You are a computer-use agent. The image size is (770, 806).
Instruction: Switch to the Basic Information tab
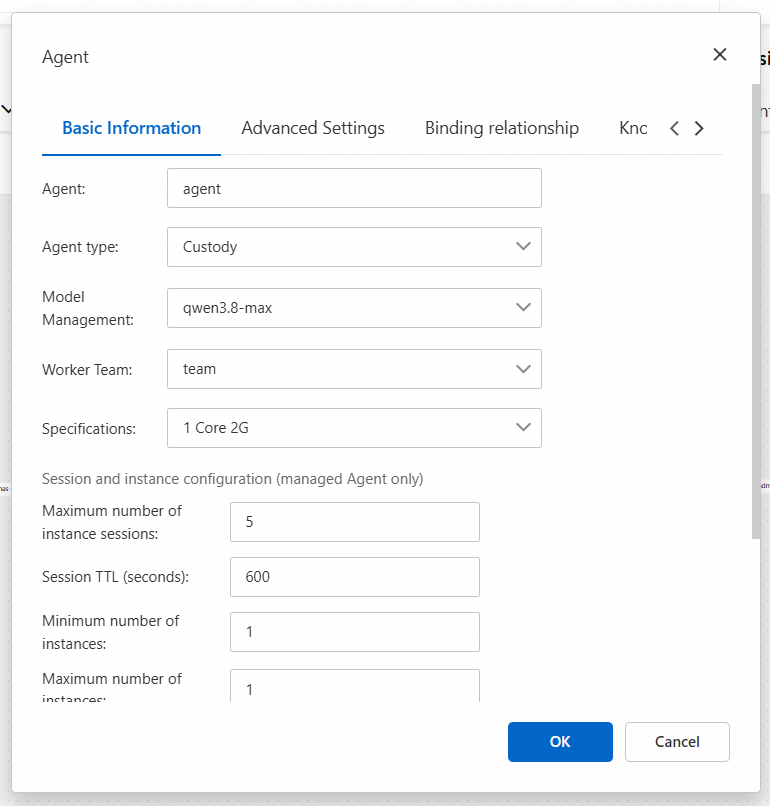[132, 128]
